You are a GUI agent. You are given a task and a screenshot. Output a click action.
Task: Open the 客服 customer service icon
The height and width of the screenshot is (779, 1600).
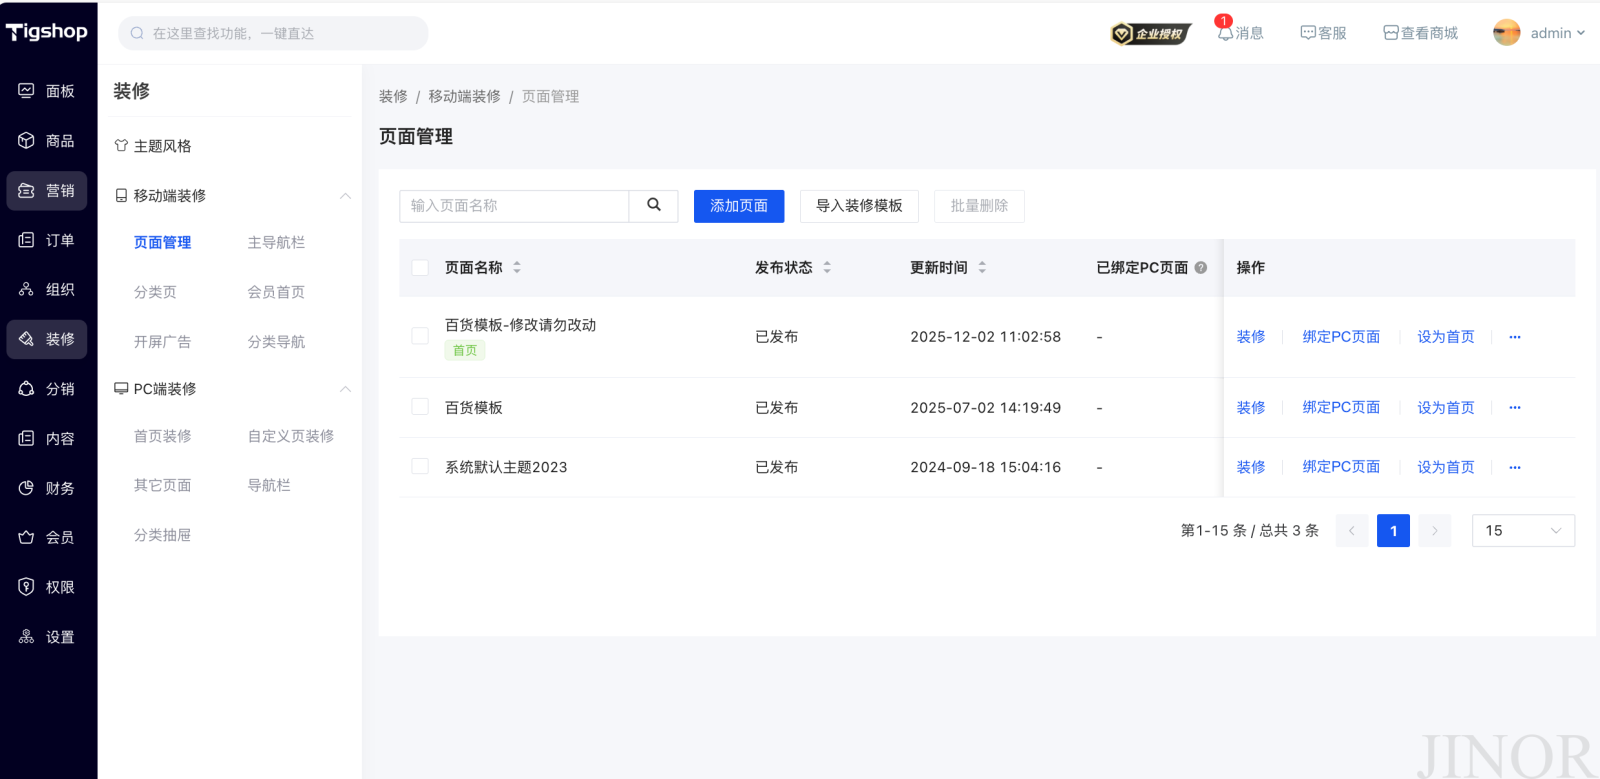click(x=1308, y=33)
